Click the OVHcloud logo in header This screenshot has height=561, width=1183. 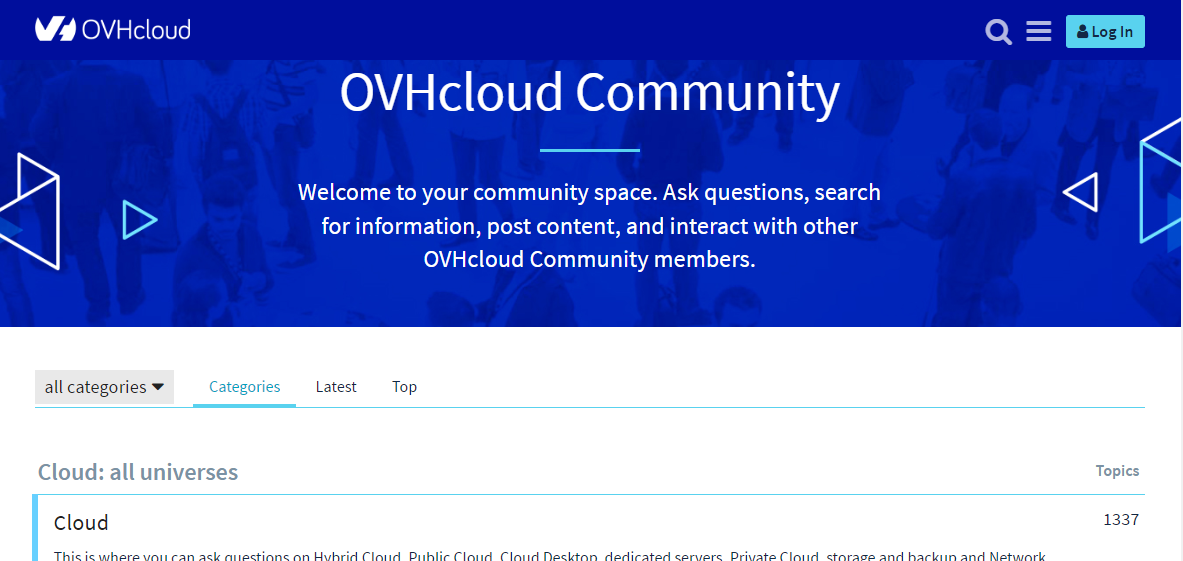point(112,30)
